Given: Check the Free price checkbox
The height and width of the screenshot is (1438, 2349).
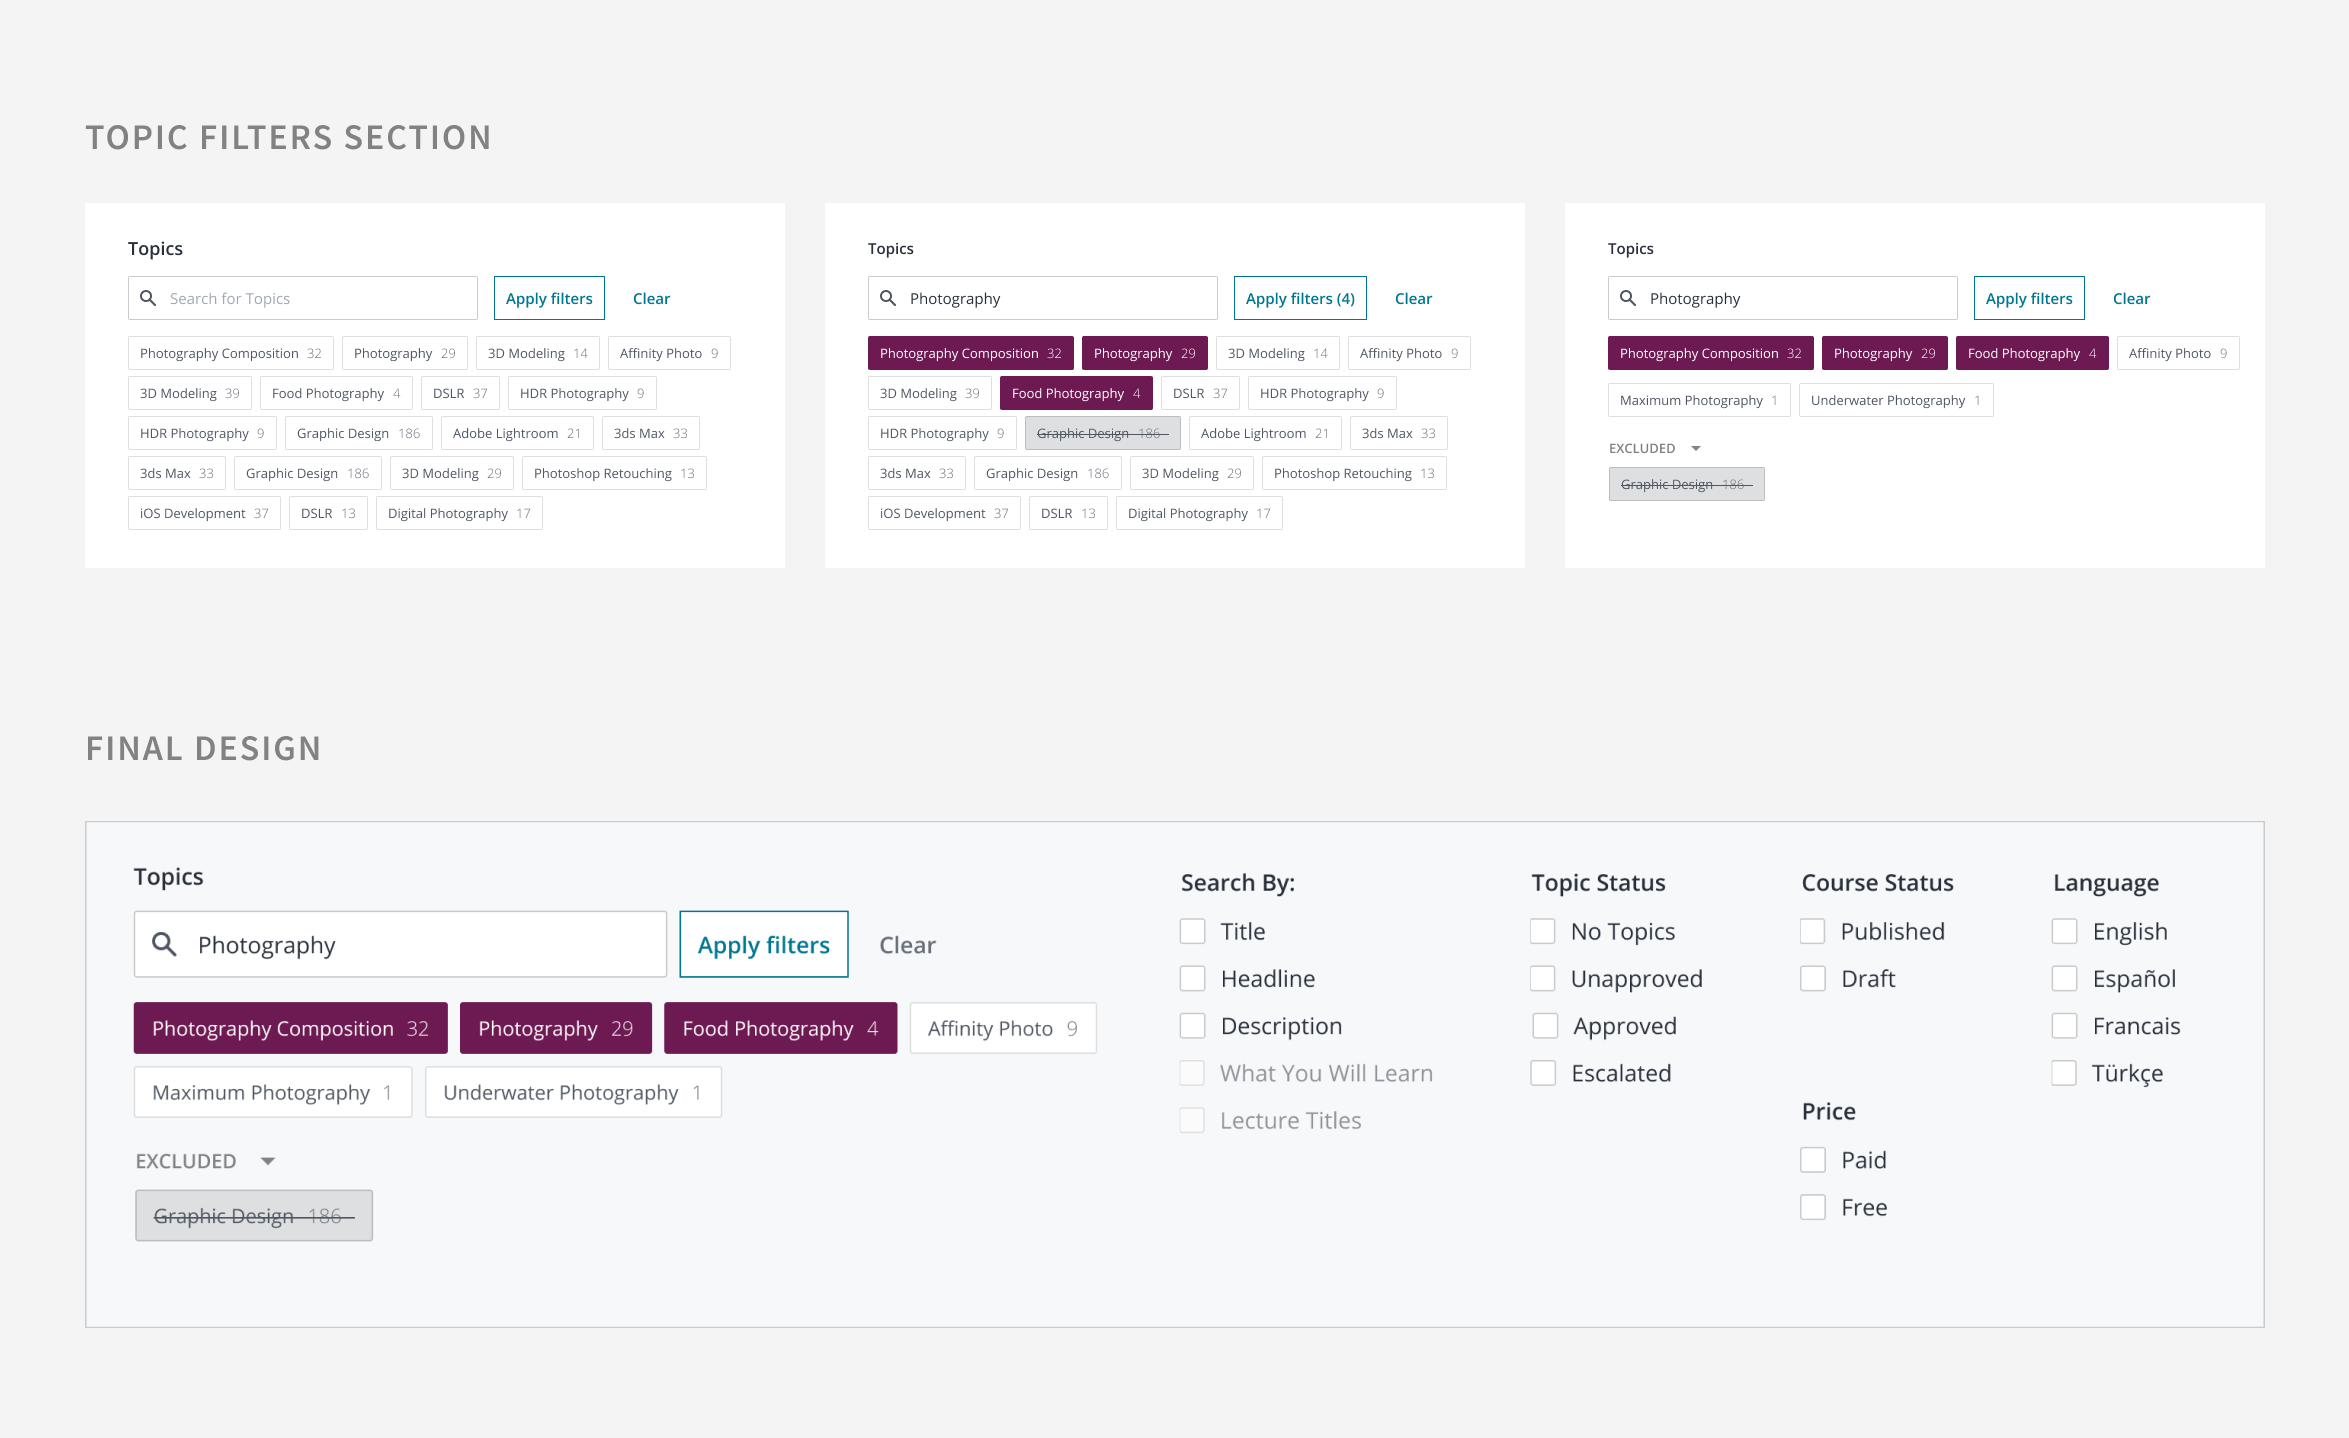Looking at the screenshot, I should pos(1813,1207).
